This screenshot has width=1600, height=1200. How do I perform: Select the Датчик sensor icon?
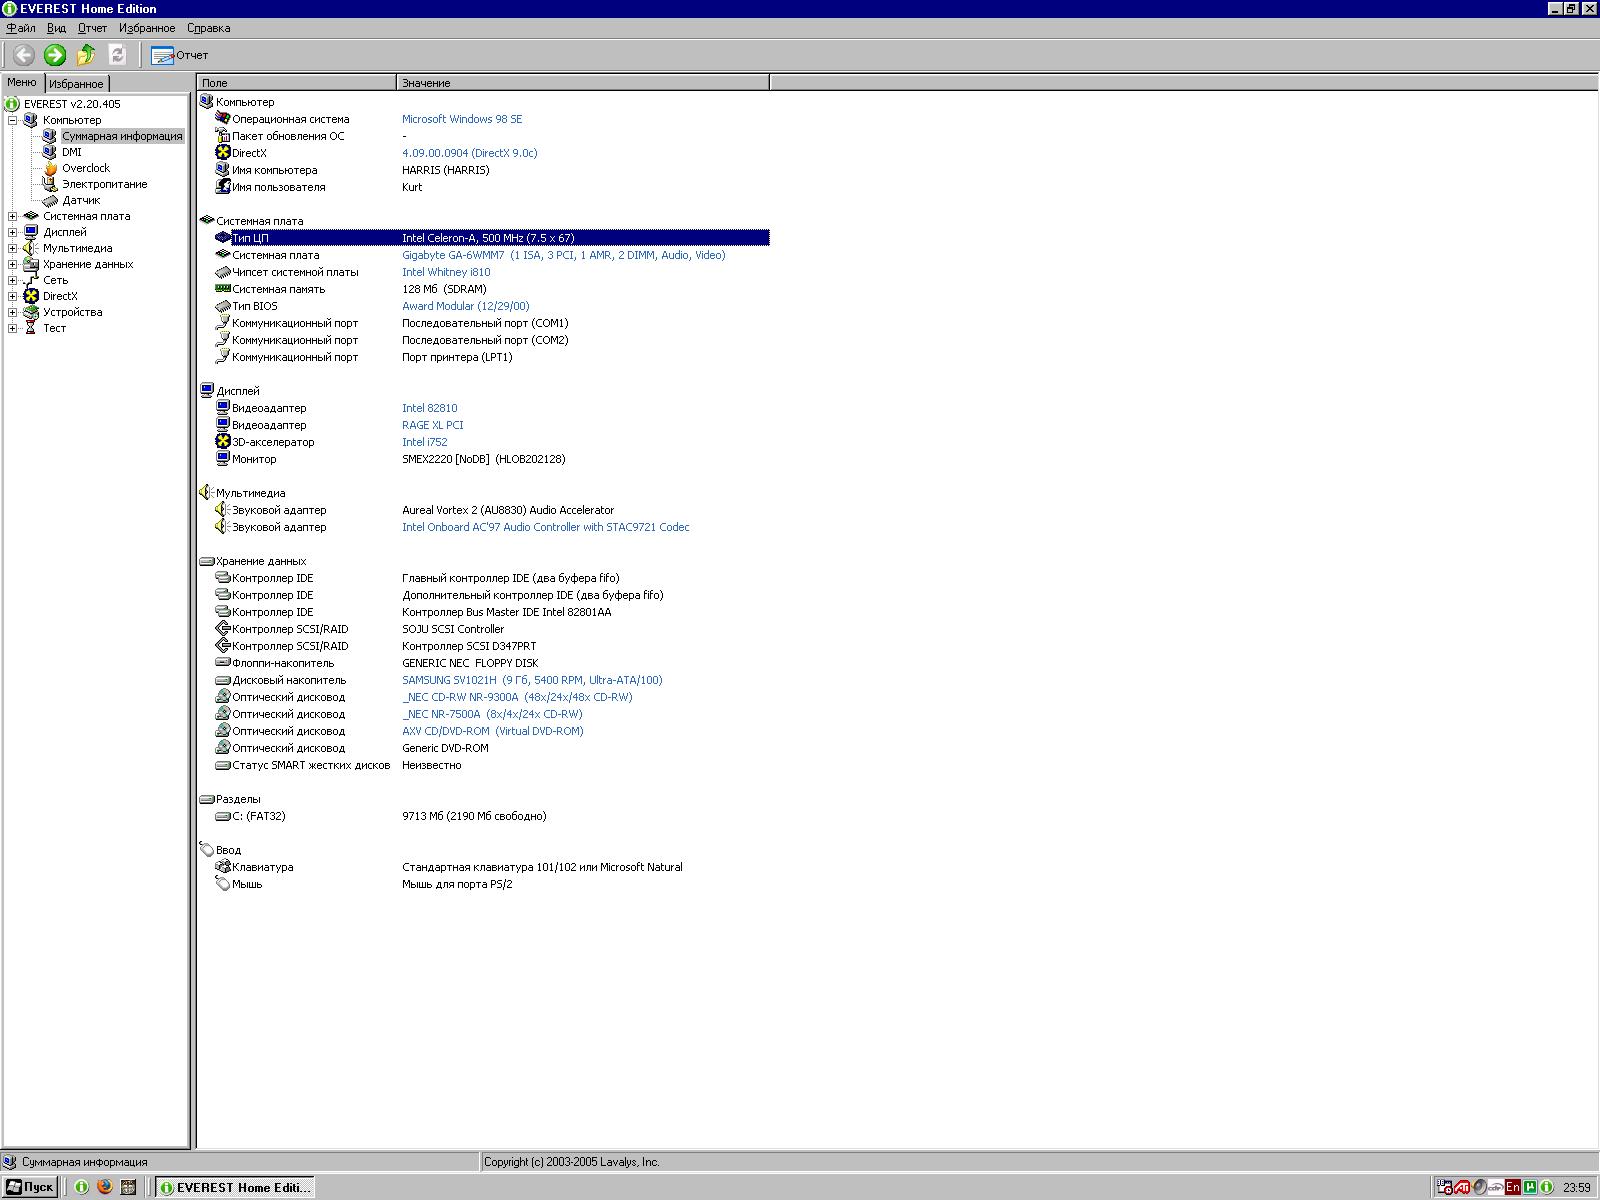[x=52, y=200]
